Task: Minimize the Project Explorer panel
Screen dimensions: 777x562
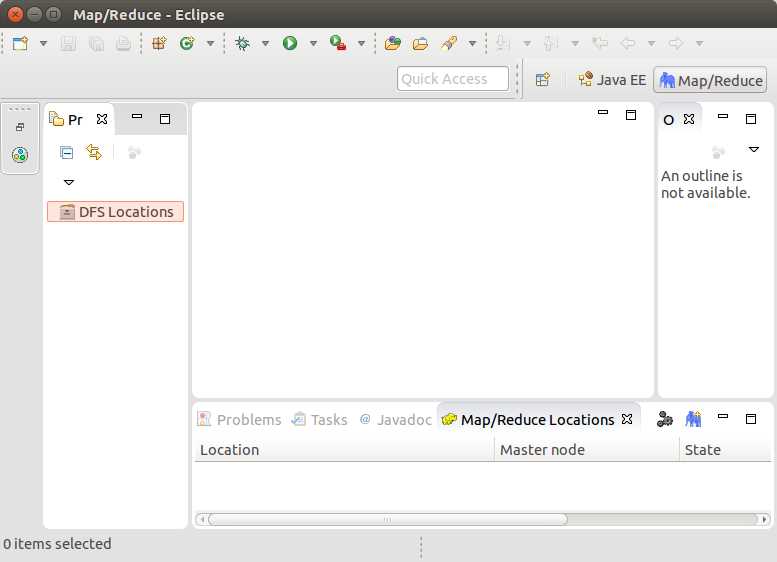Action: [x=137, y=116]
